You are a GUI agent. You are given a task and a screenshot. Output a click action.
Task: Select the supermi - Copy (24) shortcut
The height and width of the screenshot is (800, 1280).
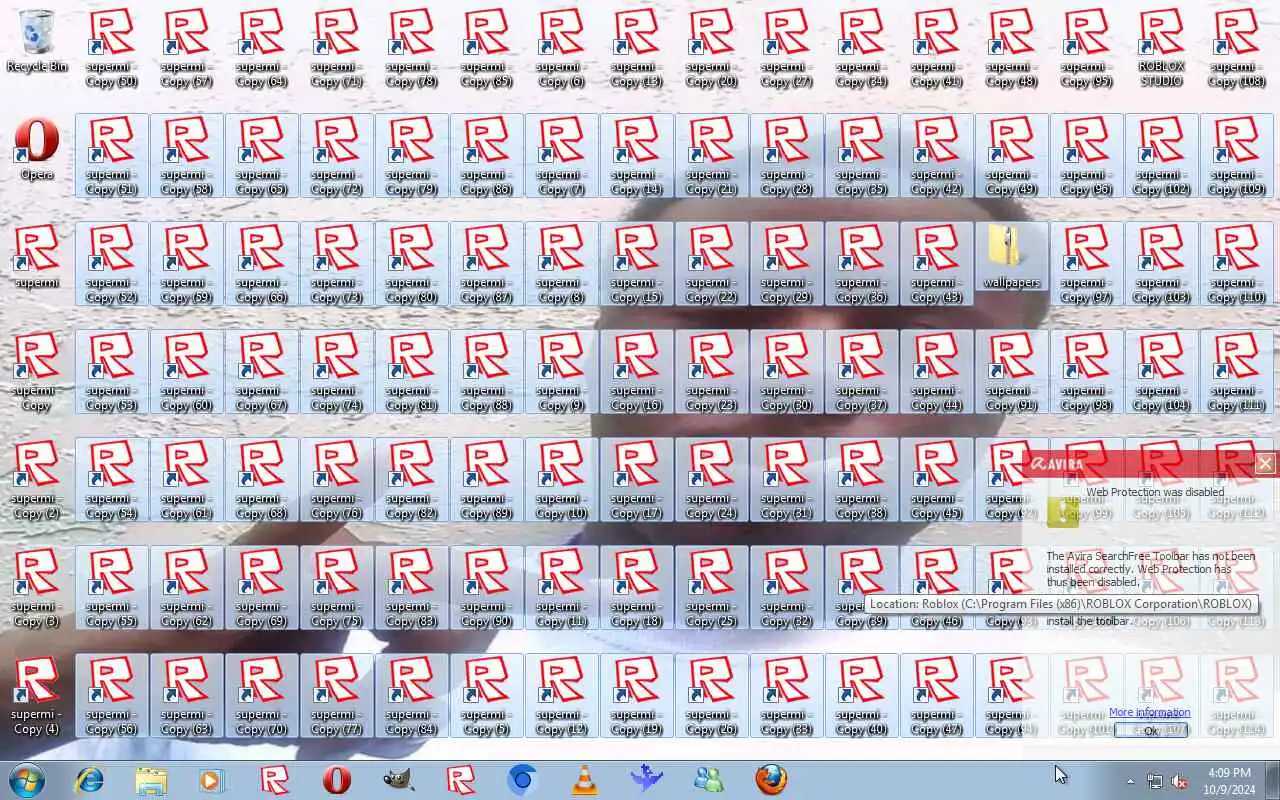711,479
